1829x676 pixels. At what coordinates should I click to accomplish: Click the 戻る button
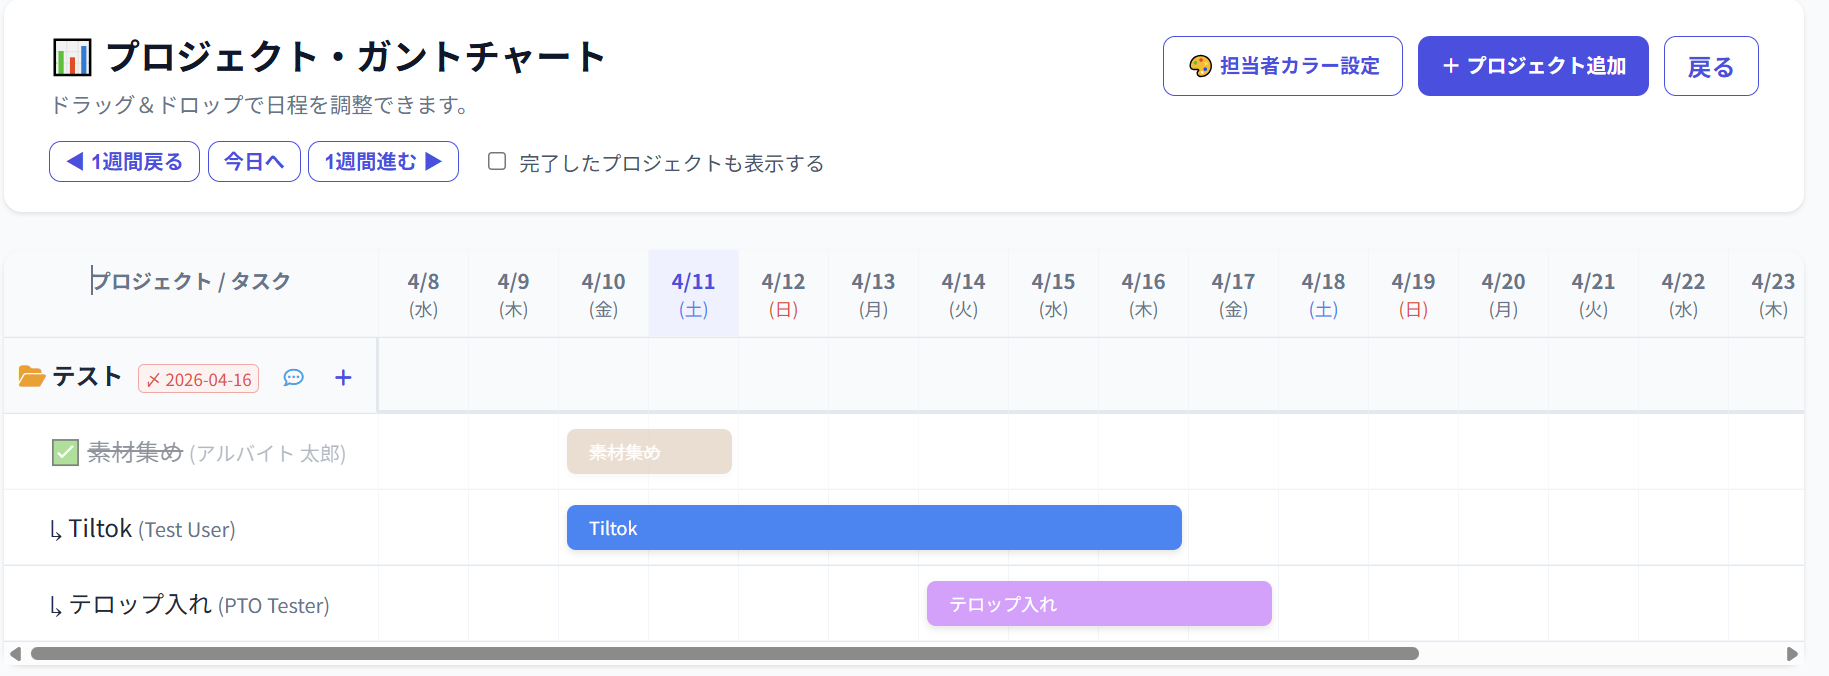(x=1710, y=66)
